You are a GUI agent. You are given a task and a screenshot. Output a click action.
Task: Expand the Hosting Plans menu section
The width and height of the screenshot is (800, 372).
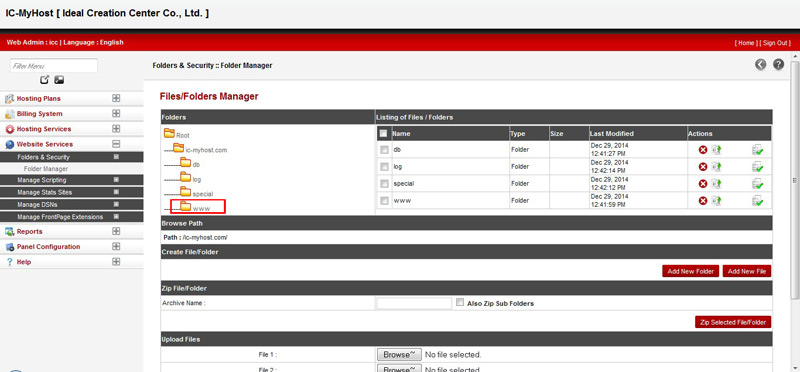point(116,98)
